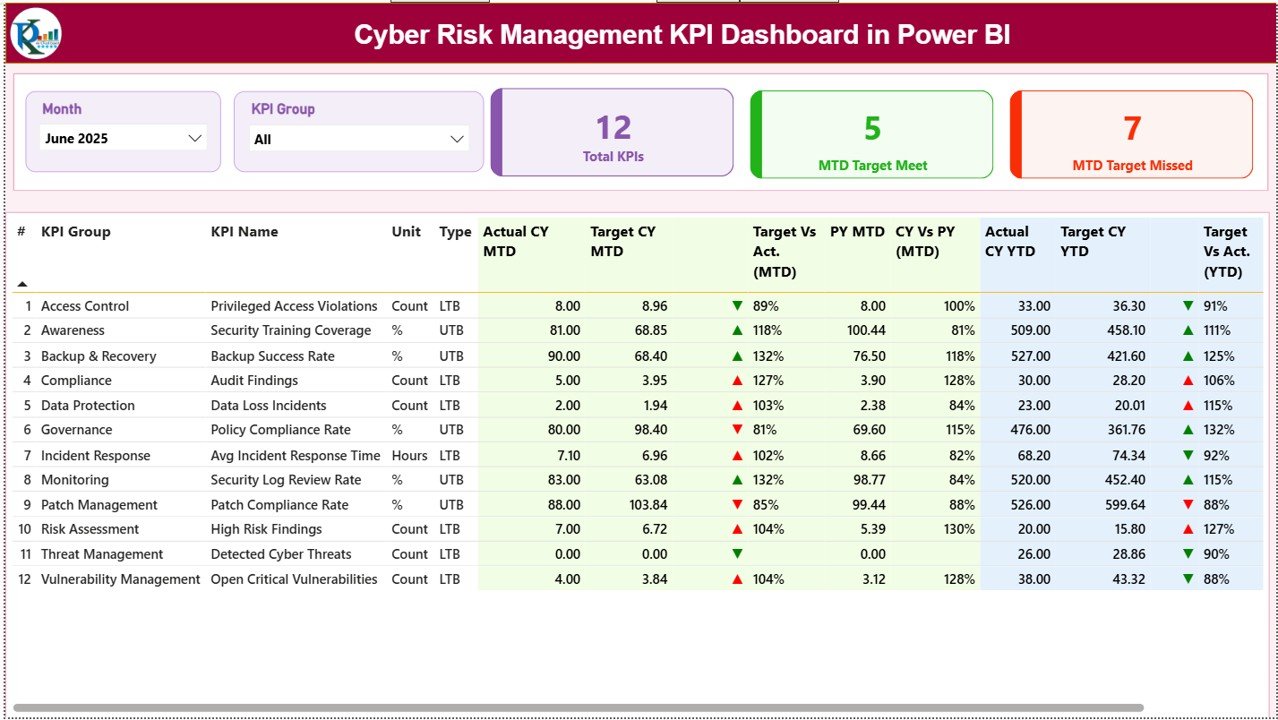Toggle sort on the Actual CY MTD header
Viewport: 1278px width, 720px height.
pos(514,241)
